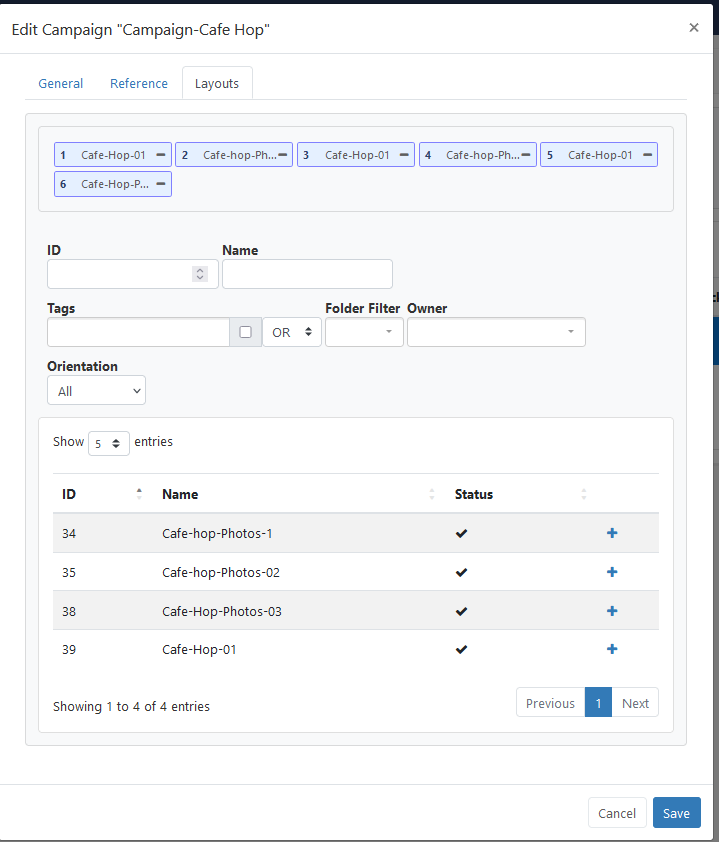Click ID cell 38
The height and width of the screenshot is (842, 719).
(x=69, y=611)
